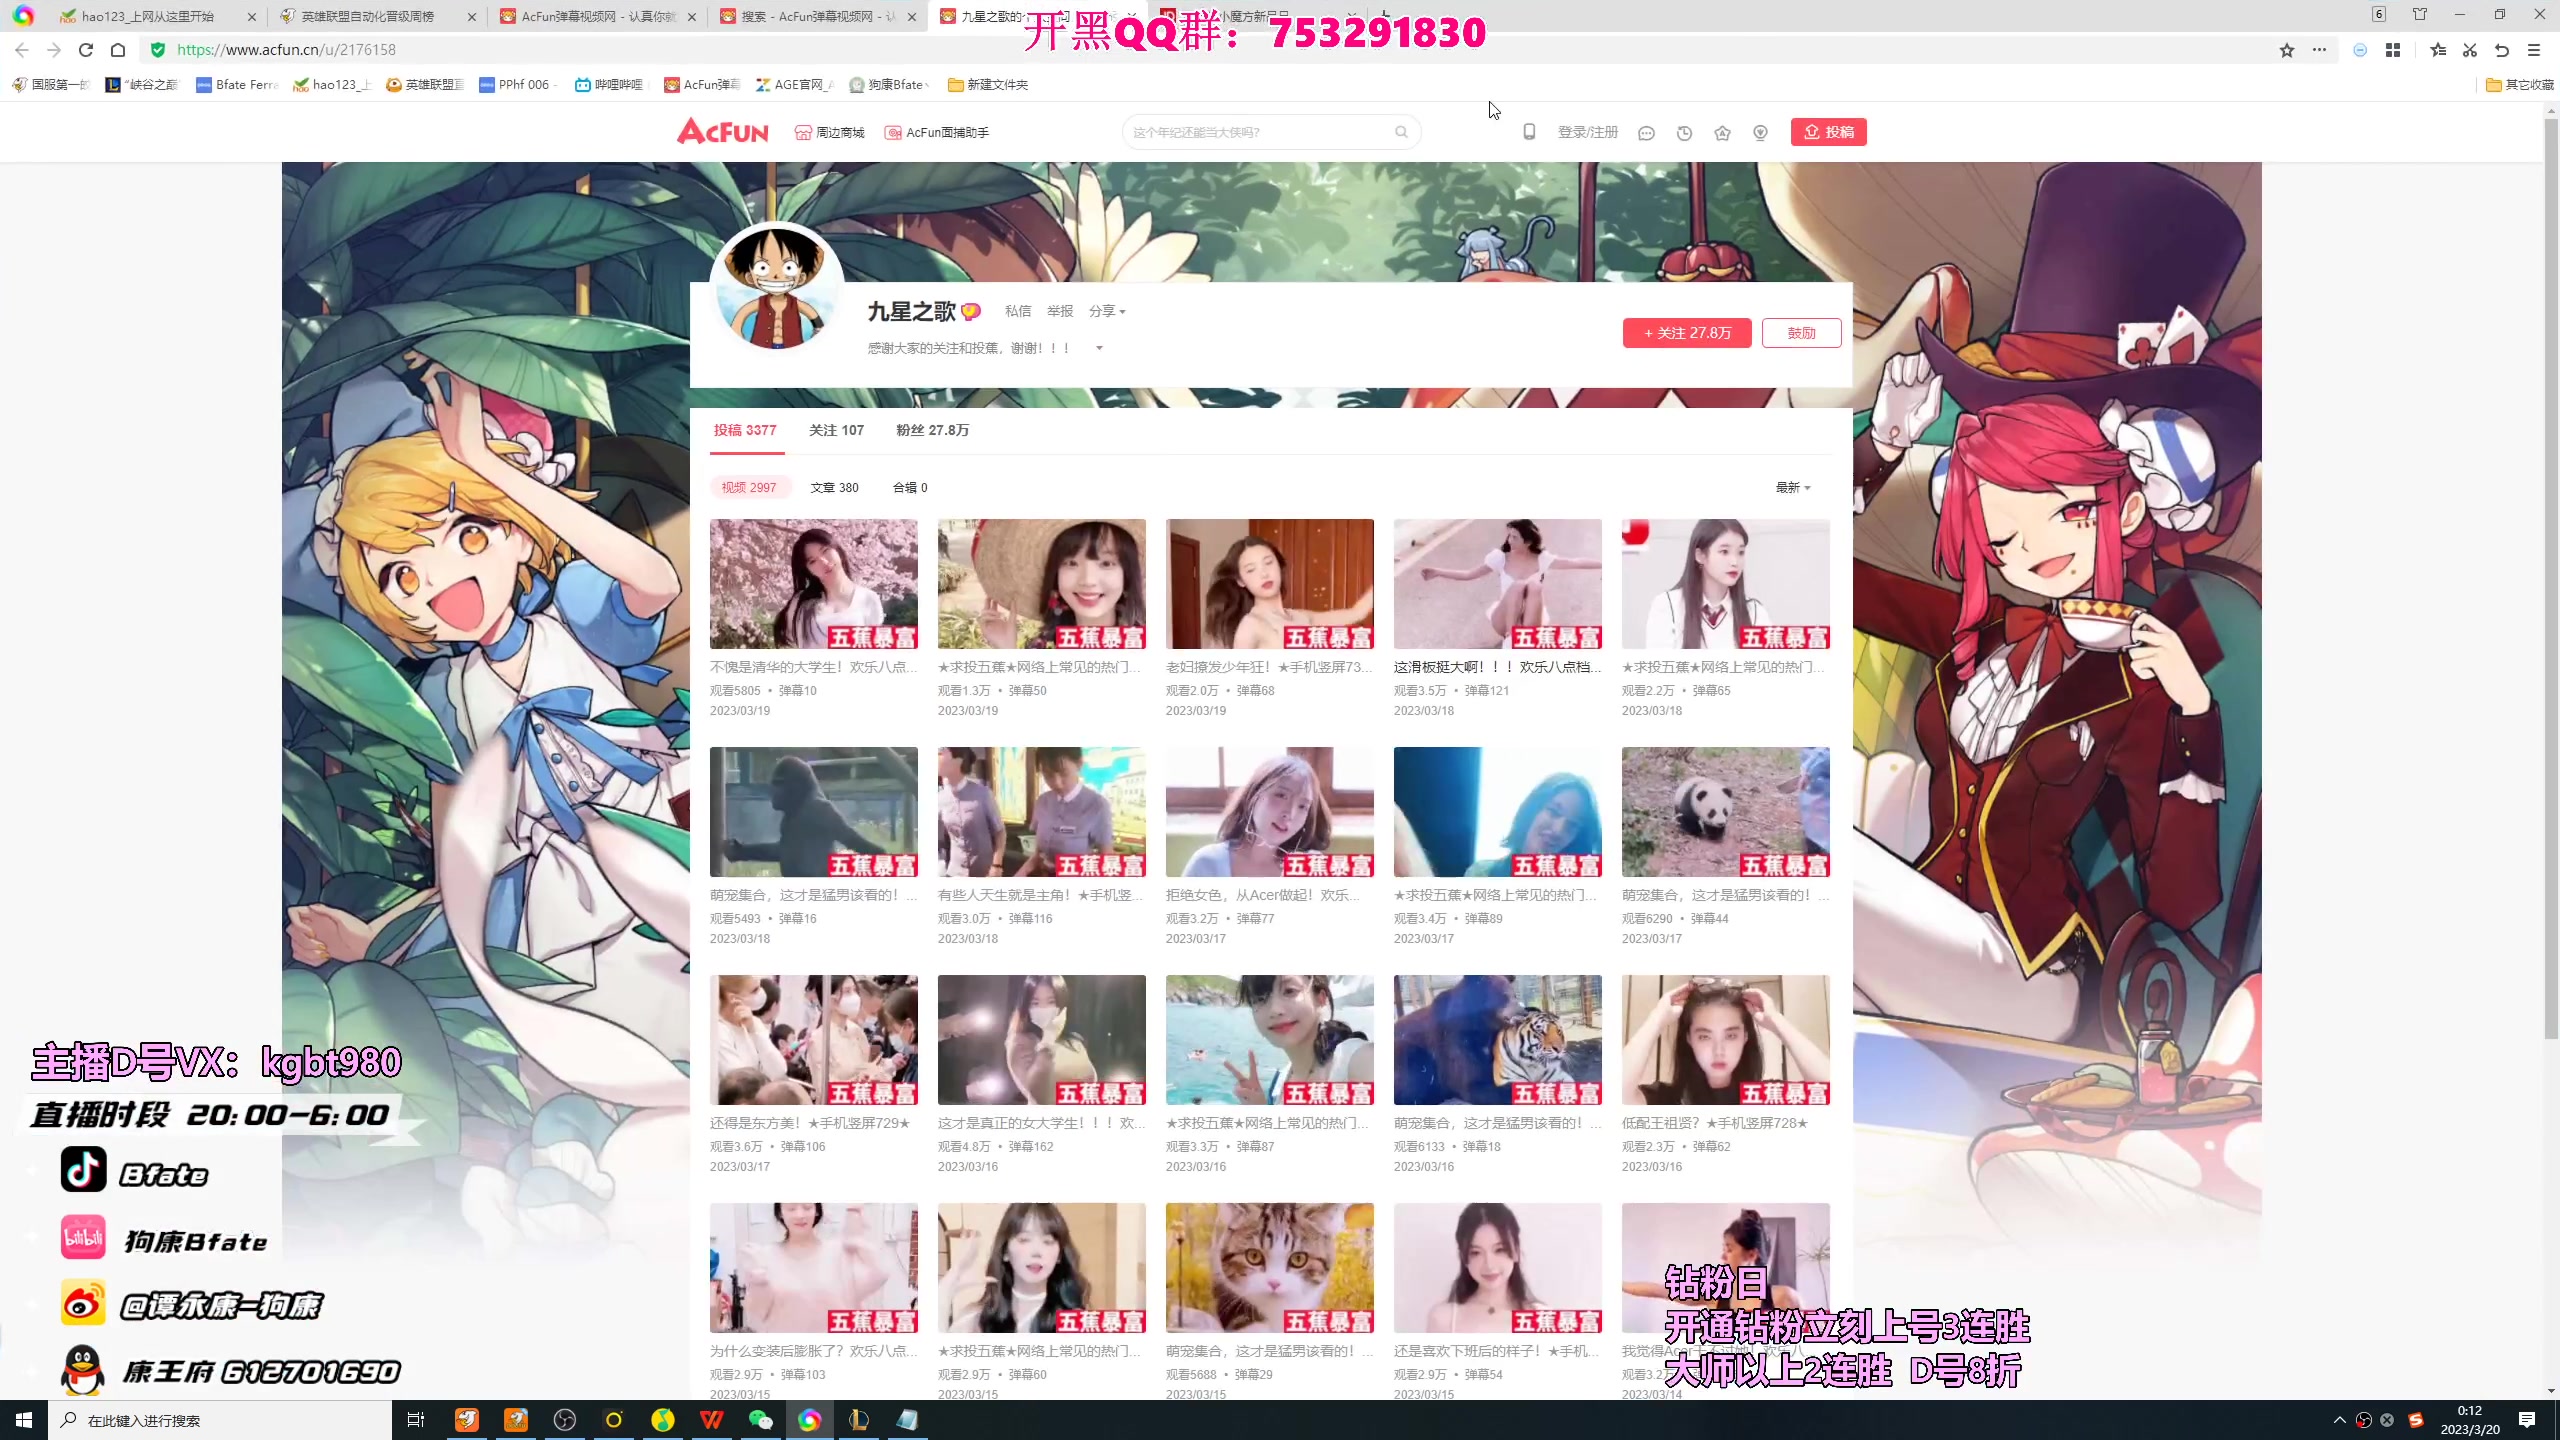Viewport: 2560px width, 1440px height.
Task: Switch to the 粉丝 27.8万 tab
Action: coord(932,430)
